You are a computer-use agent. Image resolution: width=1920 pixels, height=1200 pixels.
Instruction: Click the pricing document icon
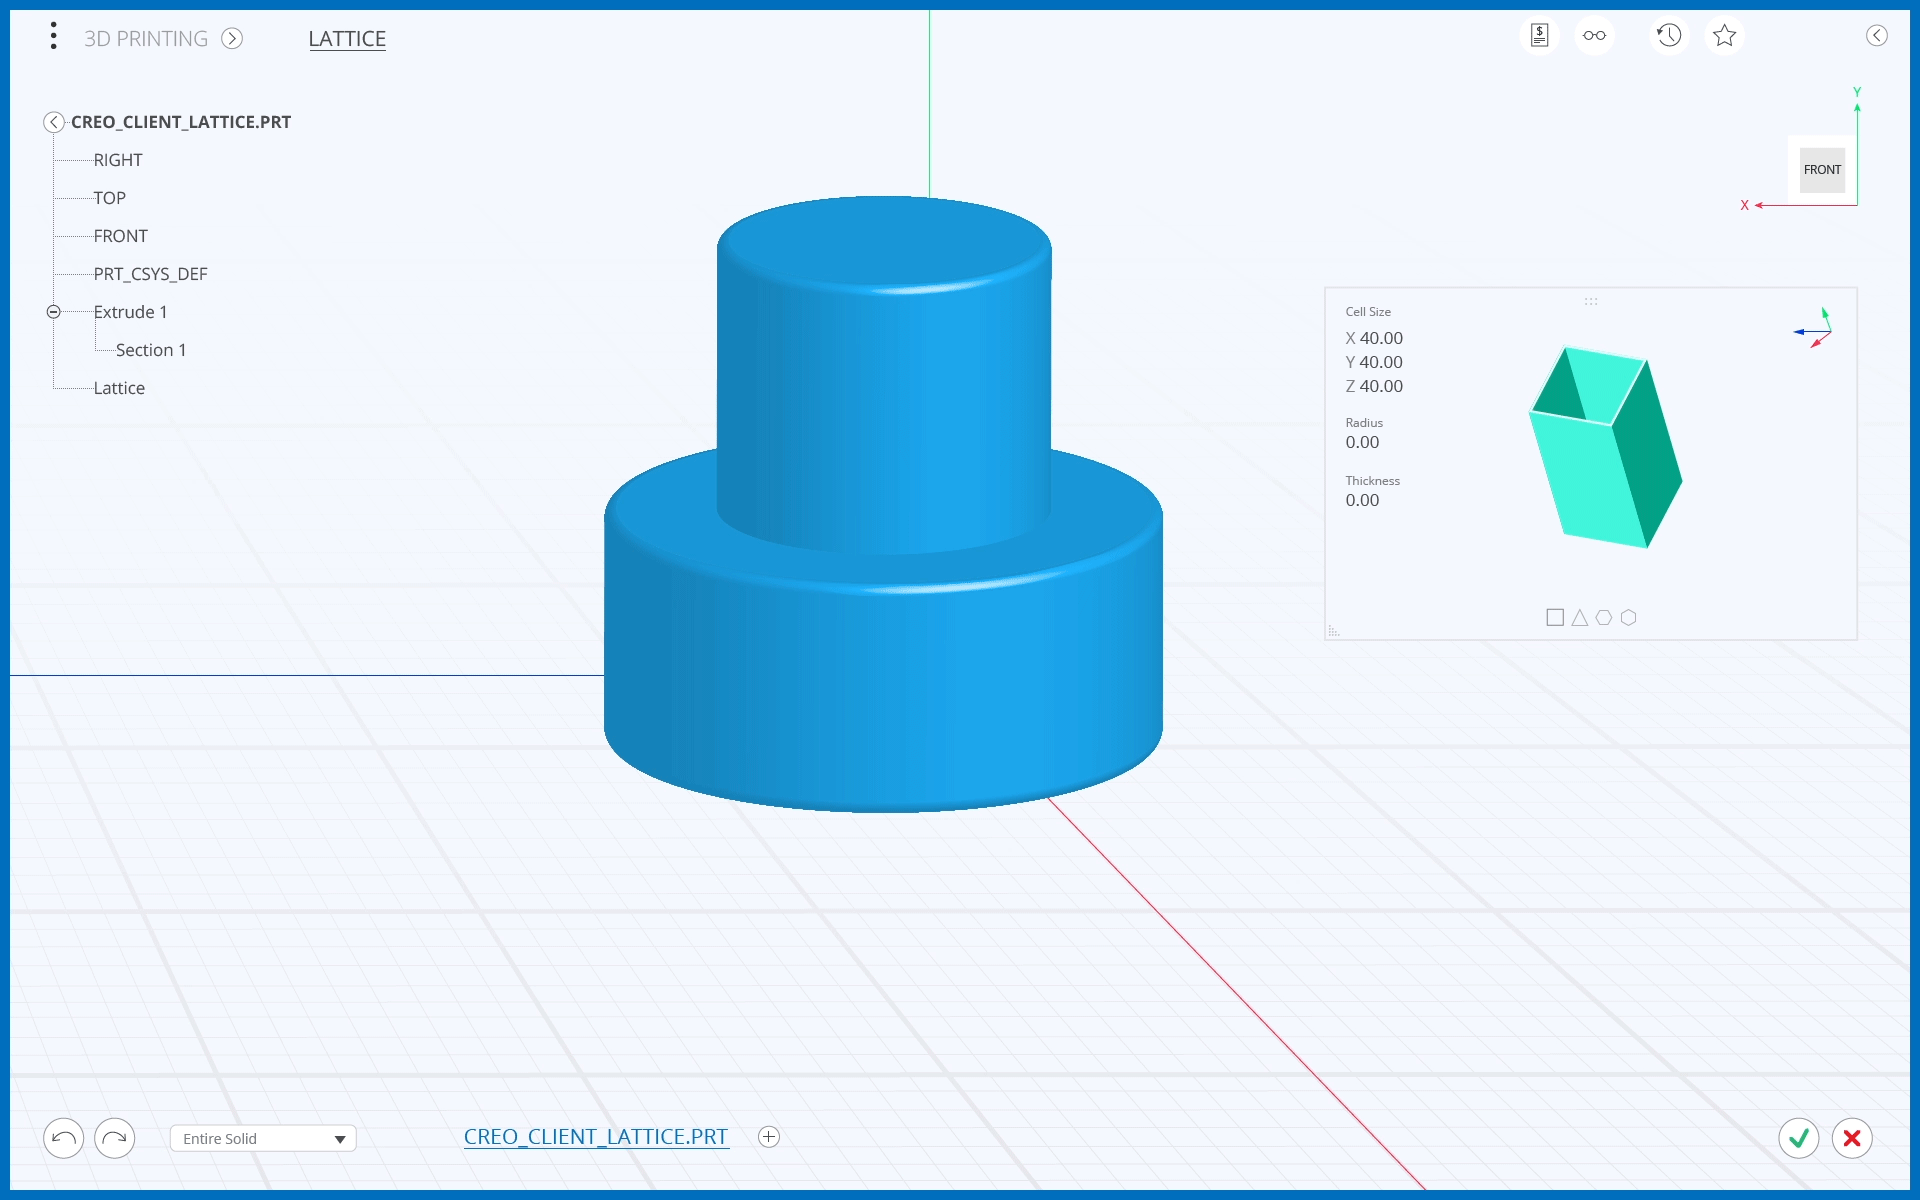[1539, 35]
